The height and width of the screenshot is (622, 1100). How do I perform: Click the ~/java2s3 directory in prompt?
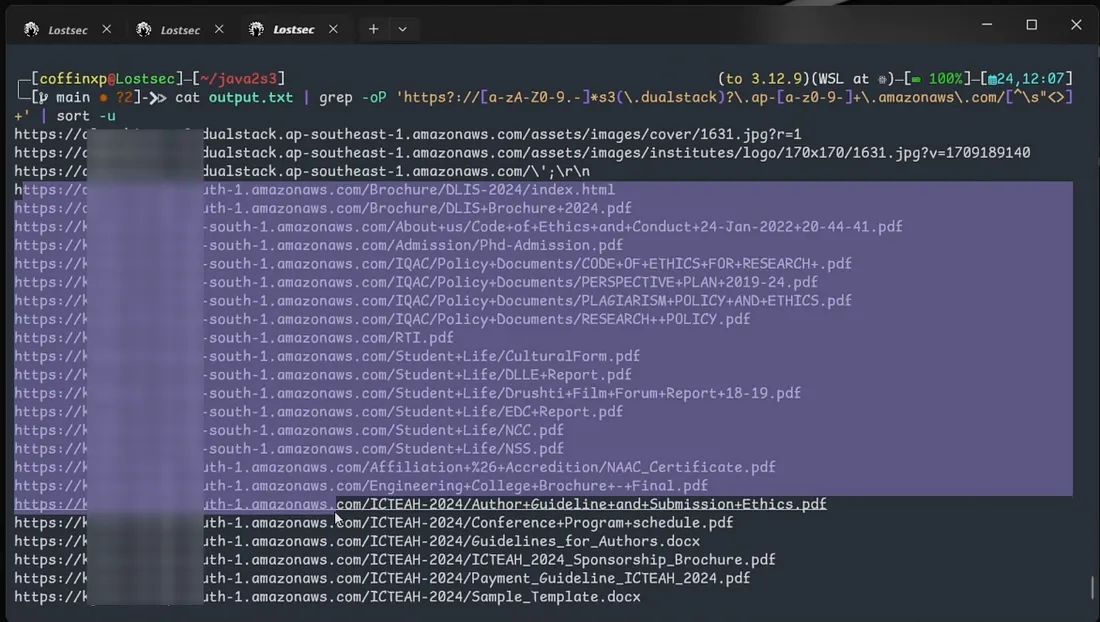(x=239, y=79)
